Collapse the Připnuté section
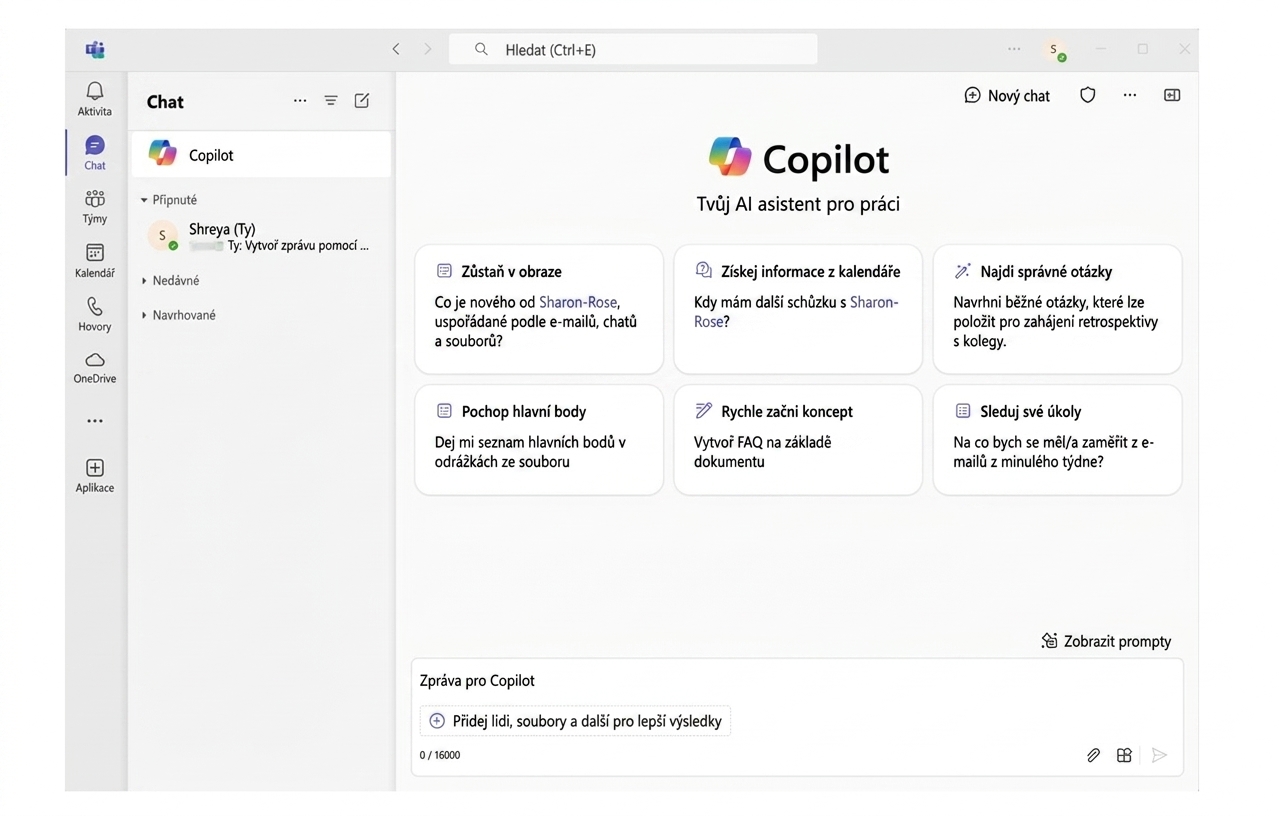 point(170,200)
